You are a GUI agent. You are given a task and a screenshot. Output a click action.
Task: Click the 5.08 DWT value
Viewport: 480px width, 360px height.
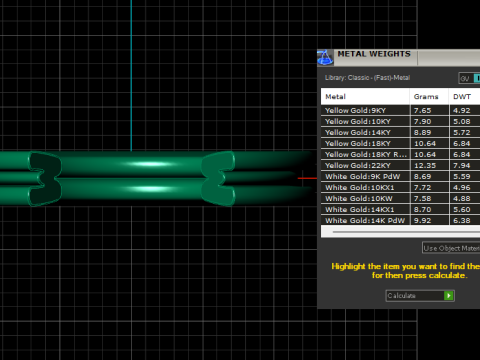click(x=462, y=121)
